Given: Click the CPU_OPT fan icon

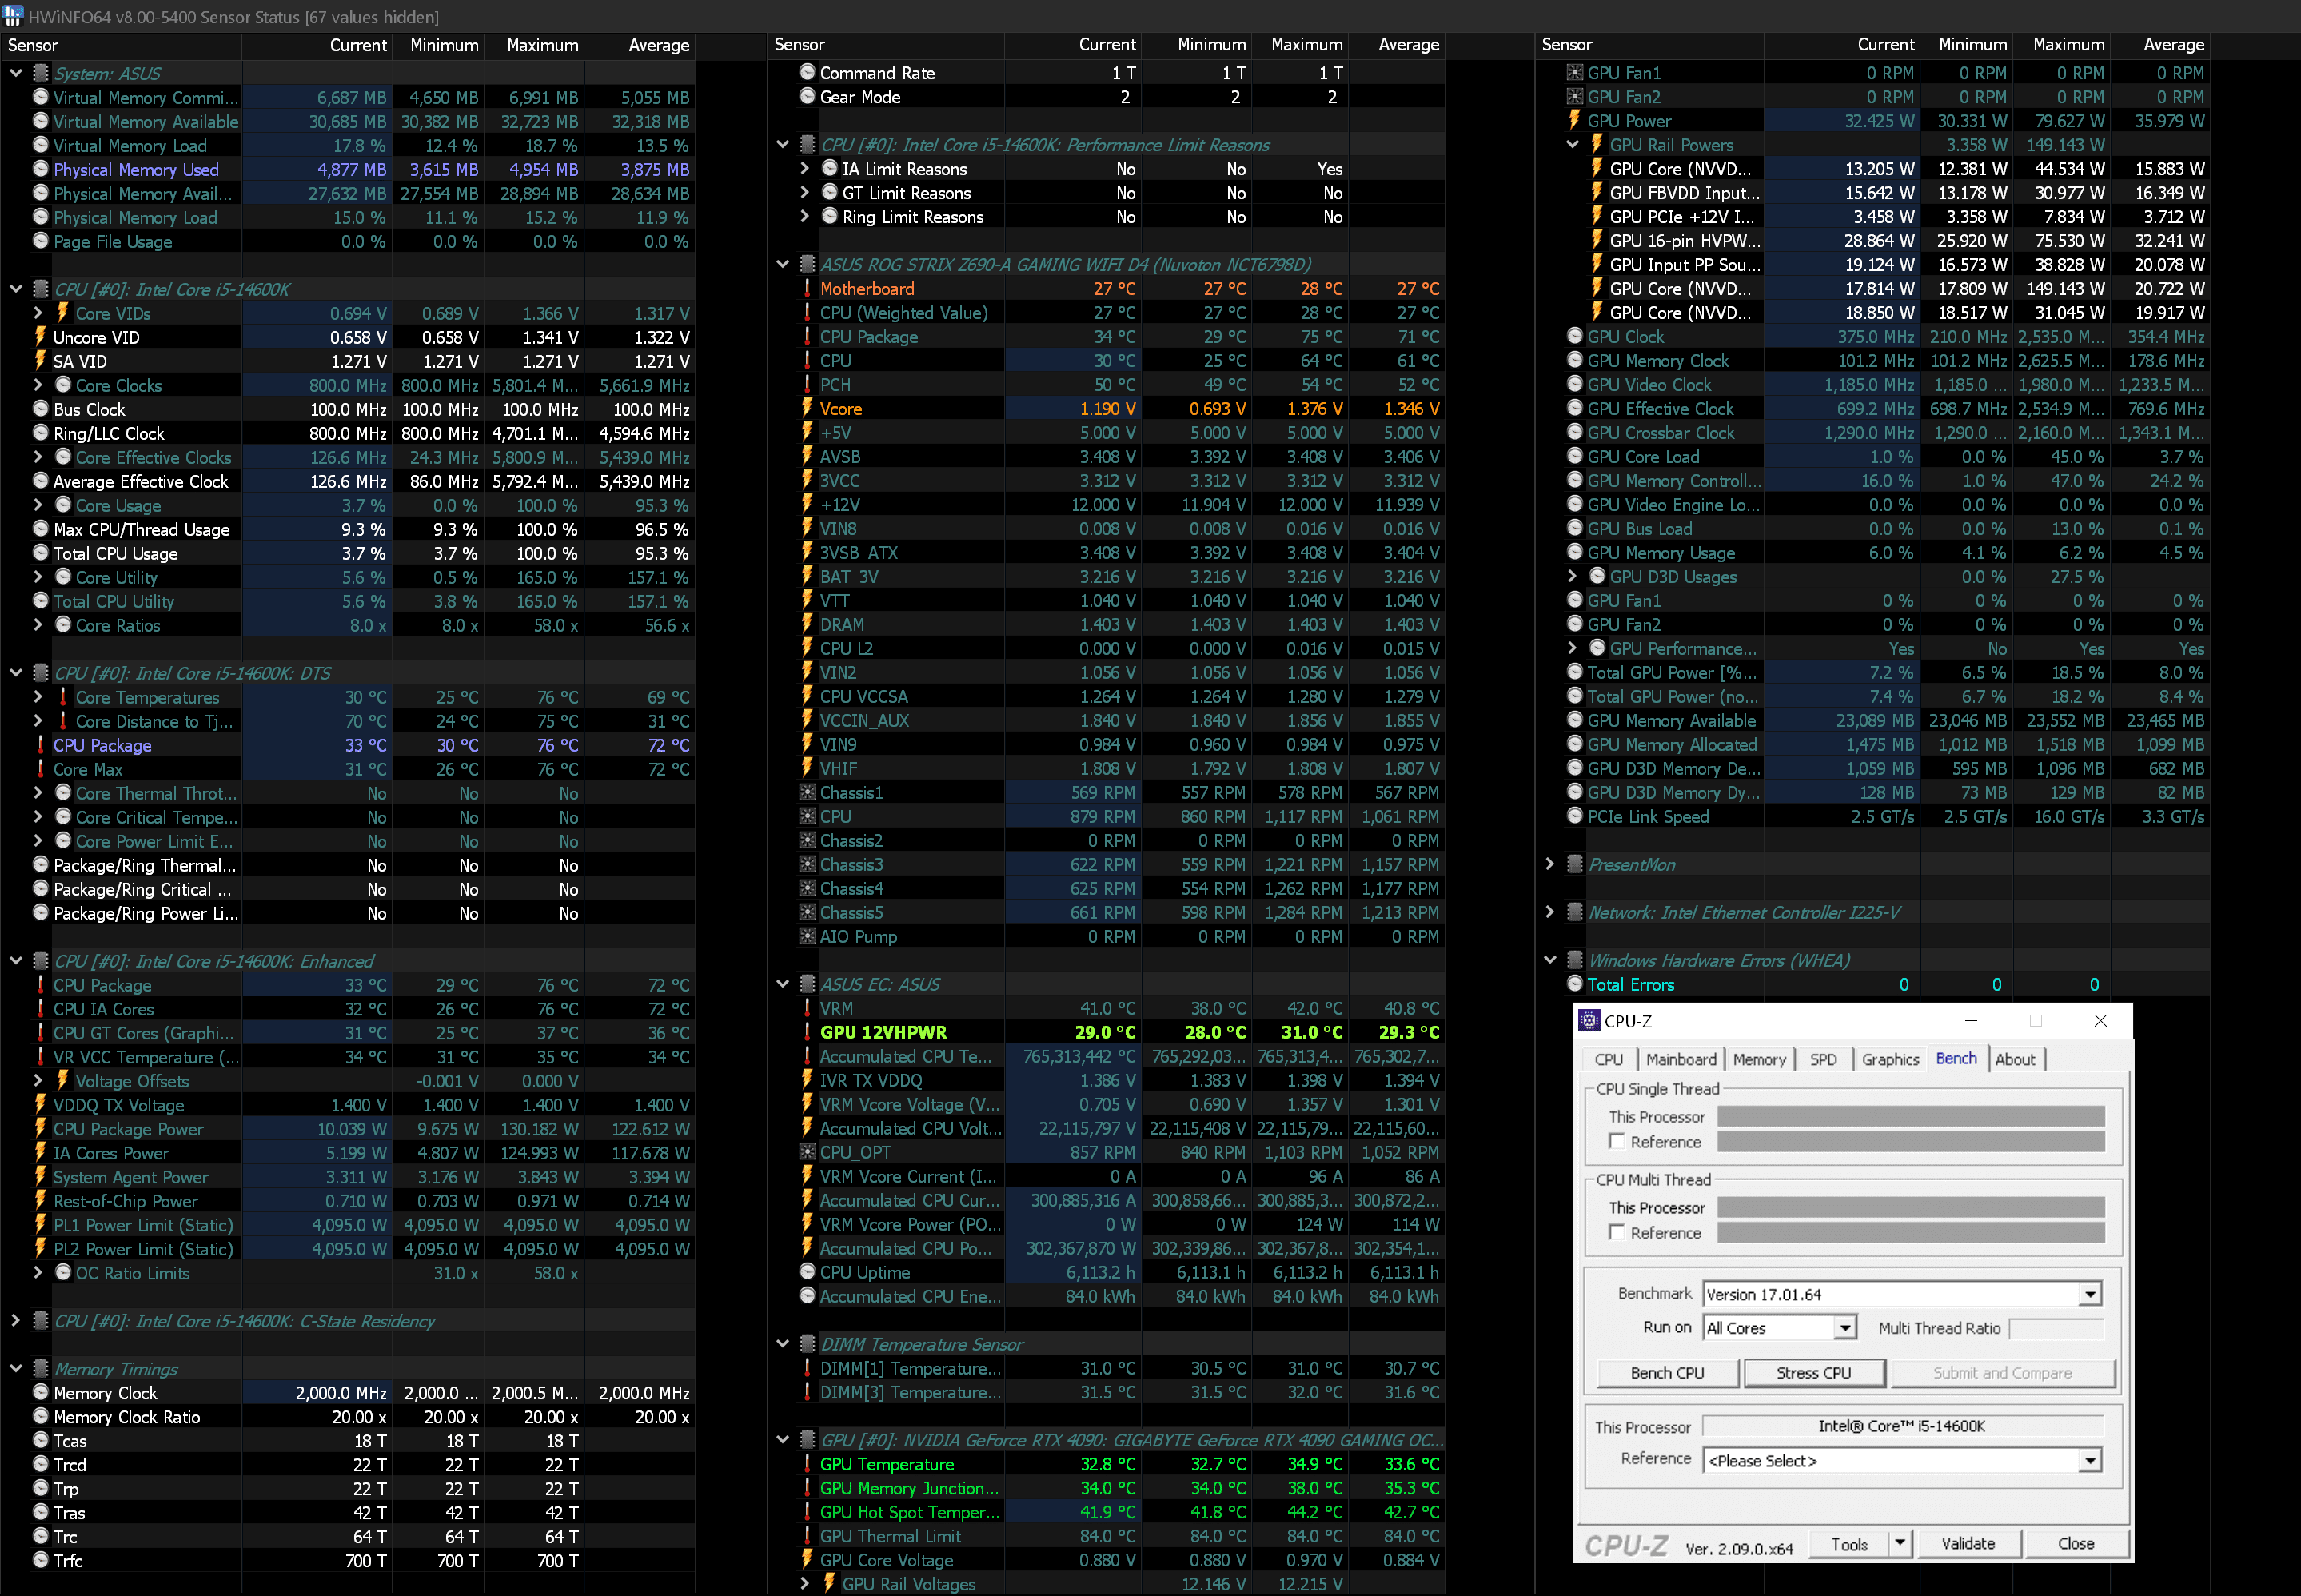Looking at the screenshot, I should tap(807, 1152).
